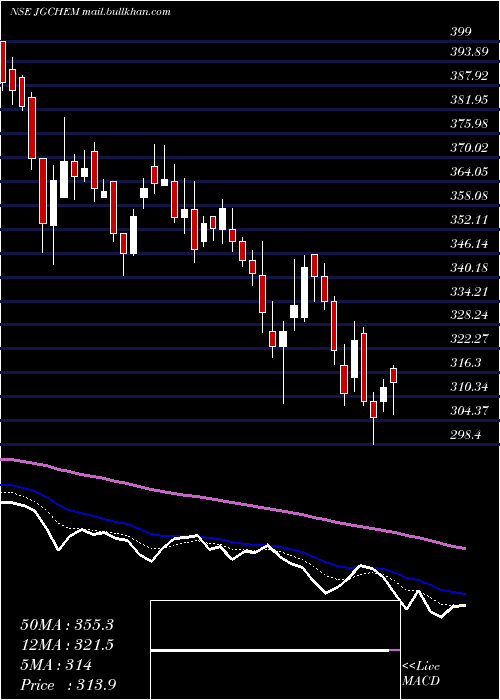The image size is (500, 700).
Task: Click the <<Live MACD label
Action: coord(421,674)
